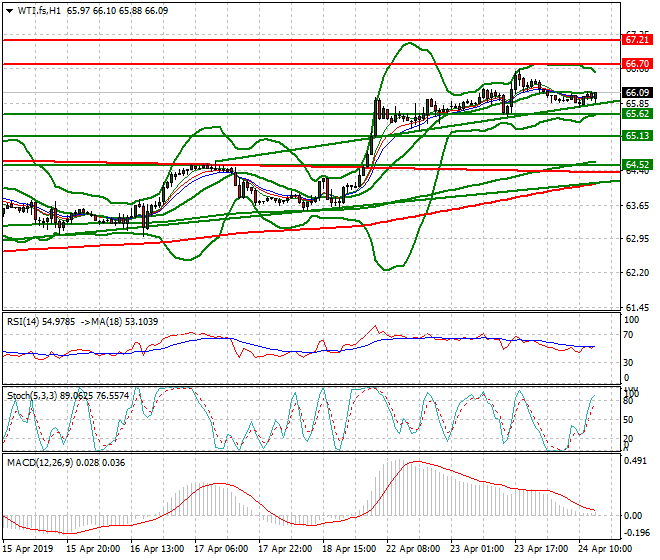
Task: Click the RSI scale value 70
Action: (x=628, y=335)
